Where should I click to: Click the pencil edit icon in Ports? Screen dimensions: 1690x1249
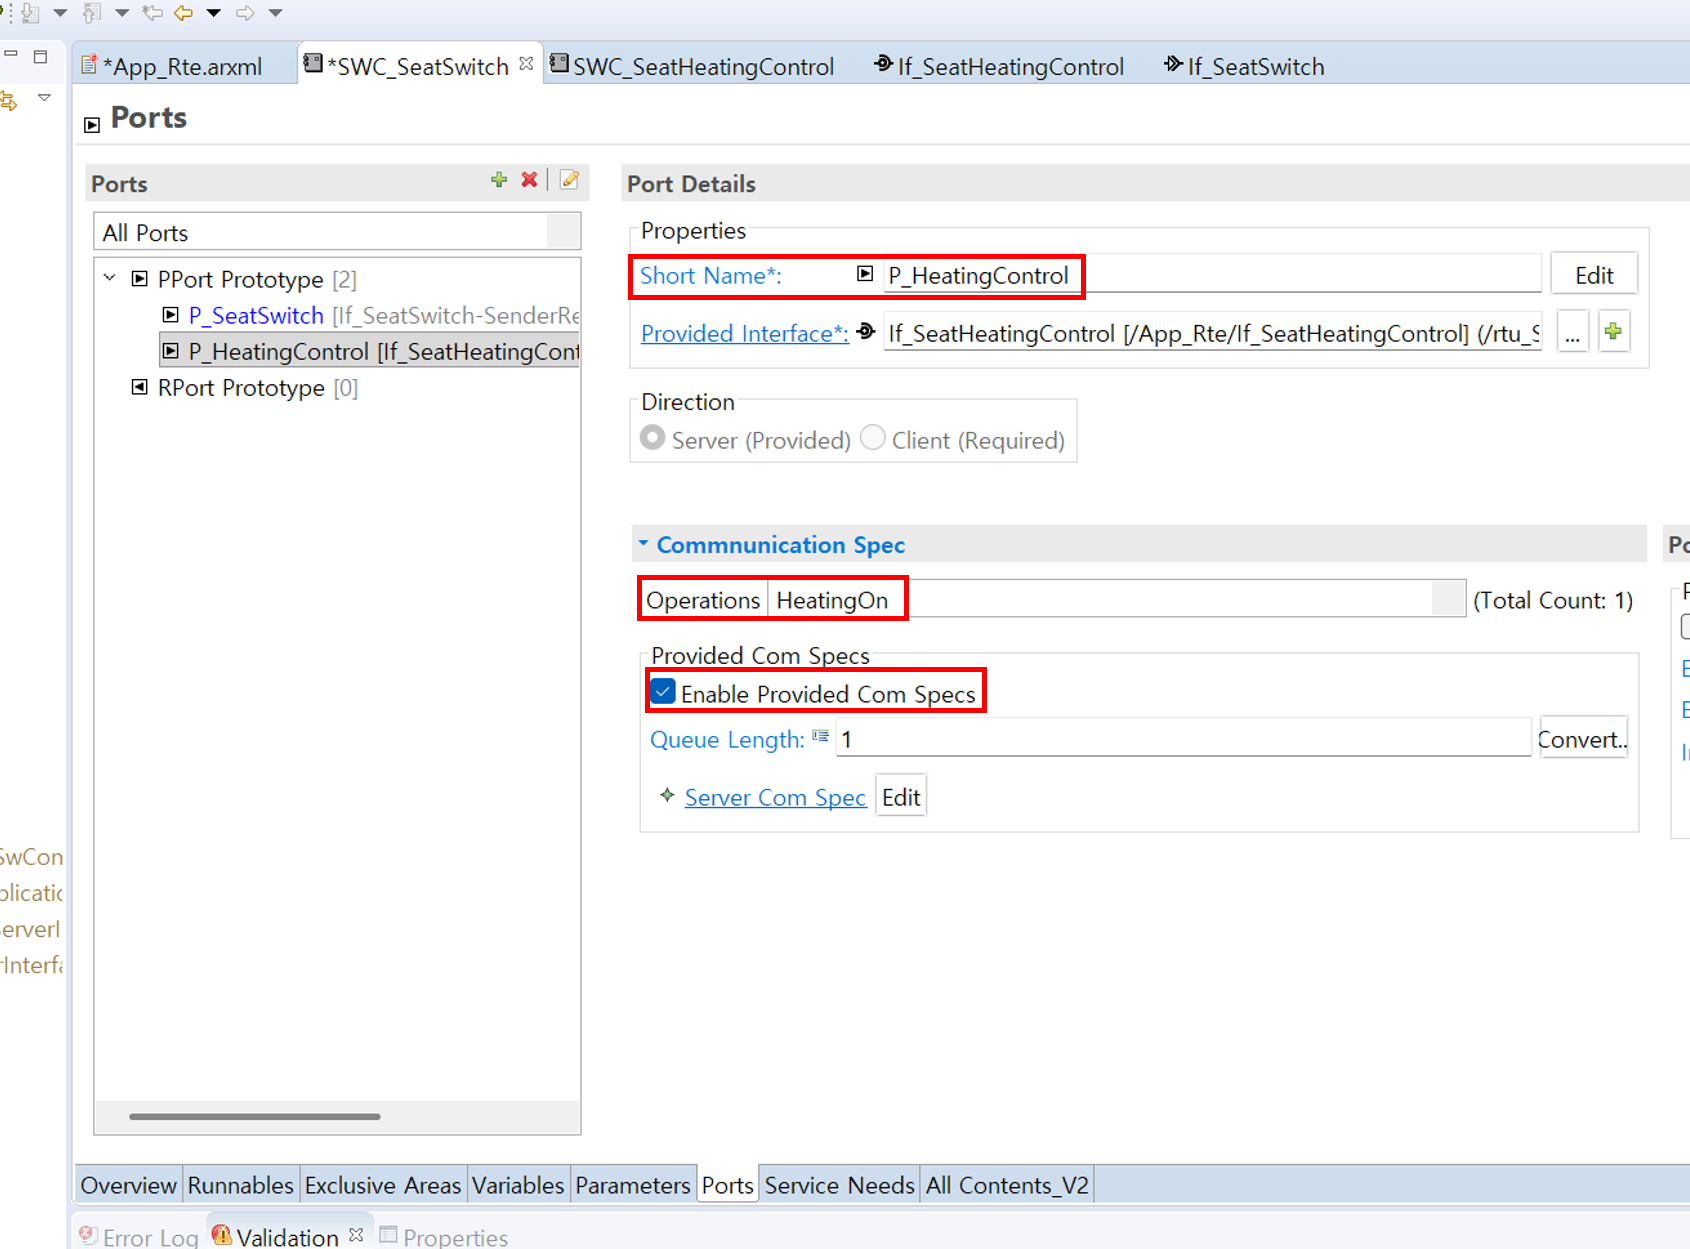(569, 180)
